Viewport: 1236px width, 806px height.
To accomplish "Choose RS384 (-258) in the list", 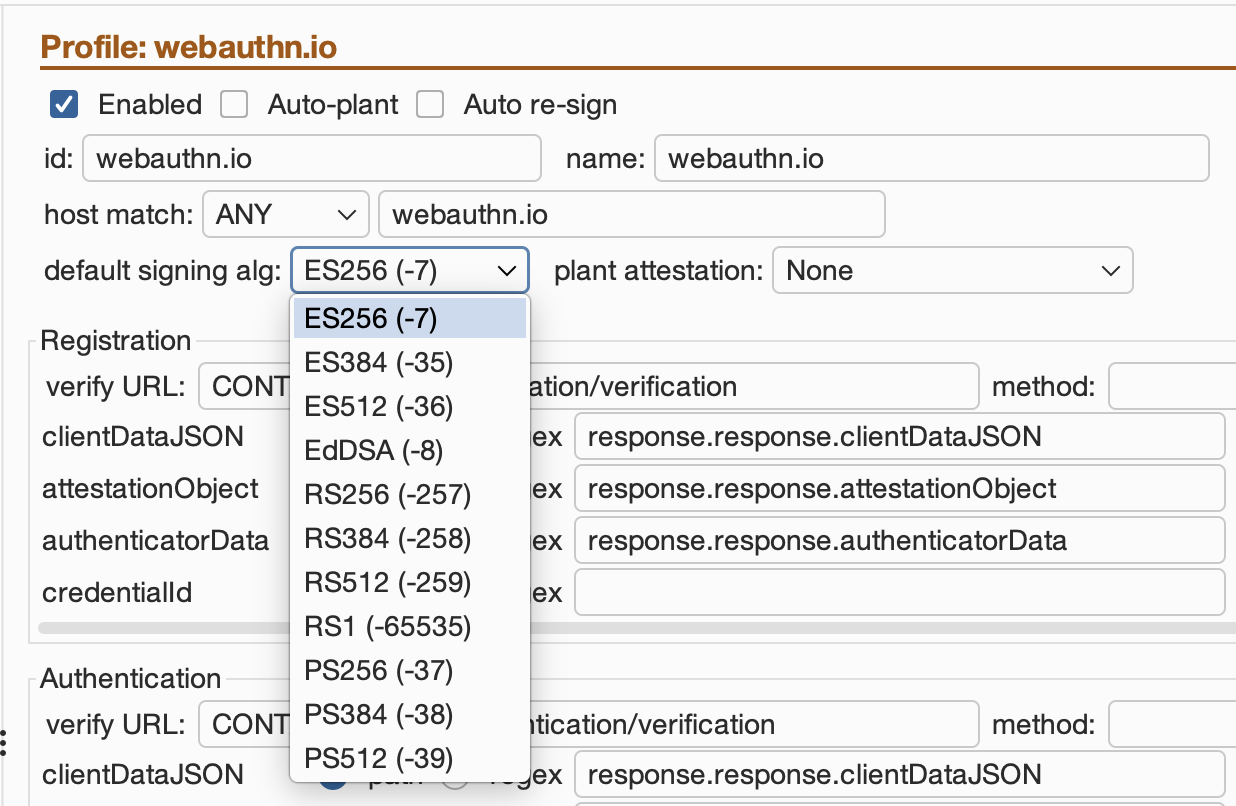I will pos(410,538).
